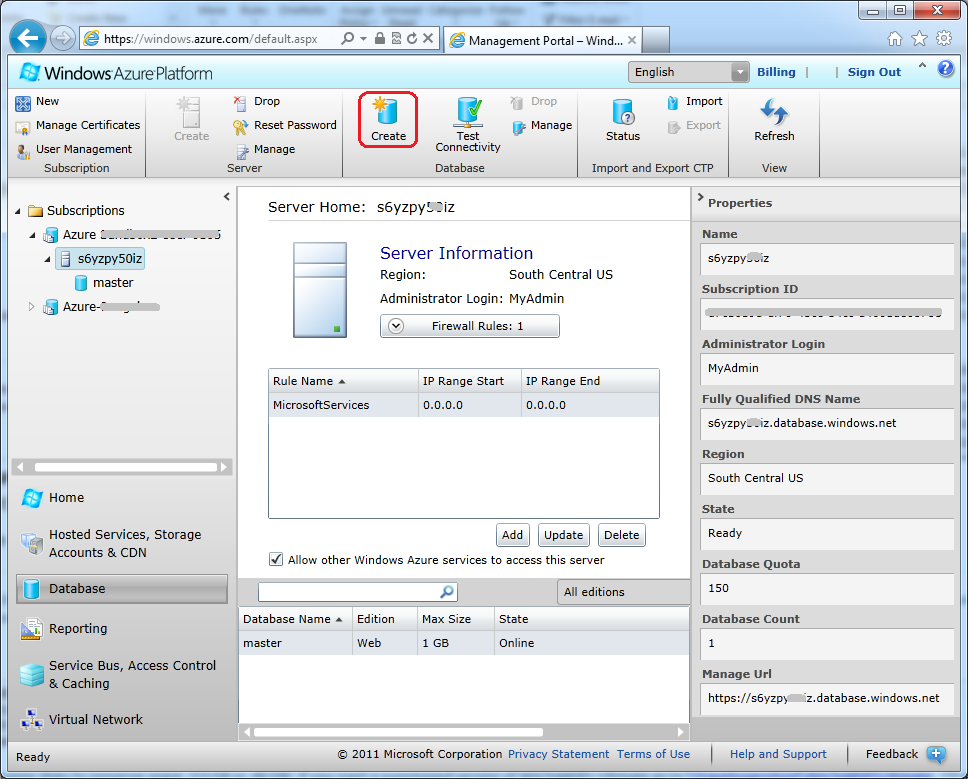Select the master database tree item
Viewport: 968px width, 779px height.
pyautogui.click(x=104, y=283)
